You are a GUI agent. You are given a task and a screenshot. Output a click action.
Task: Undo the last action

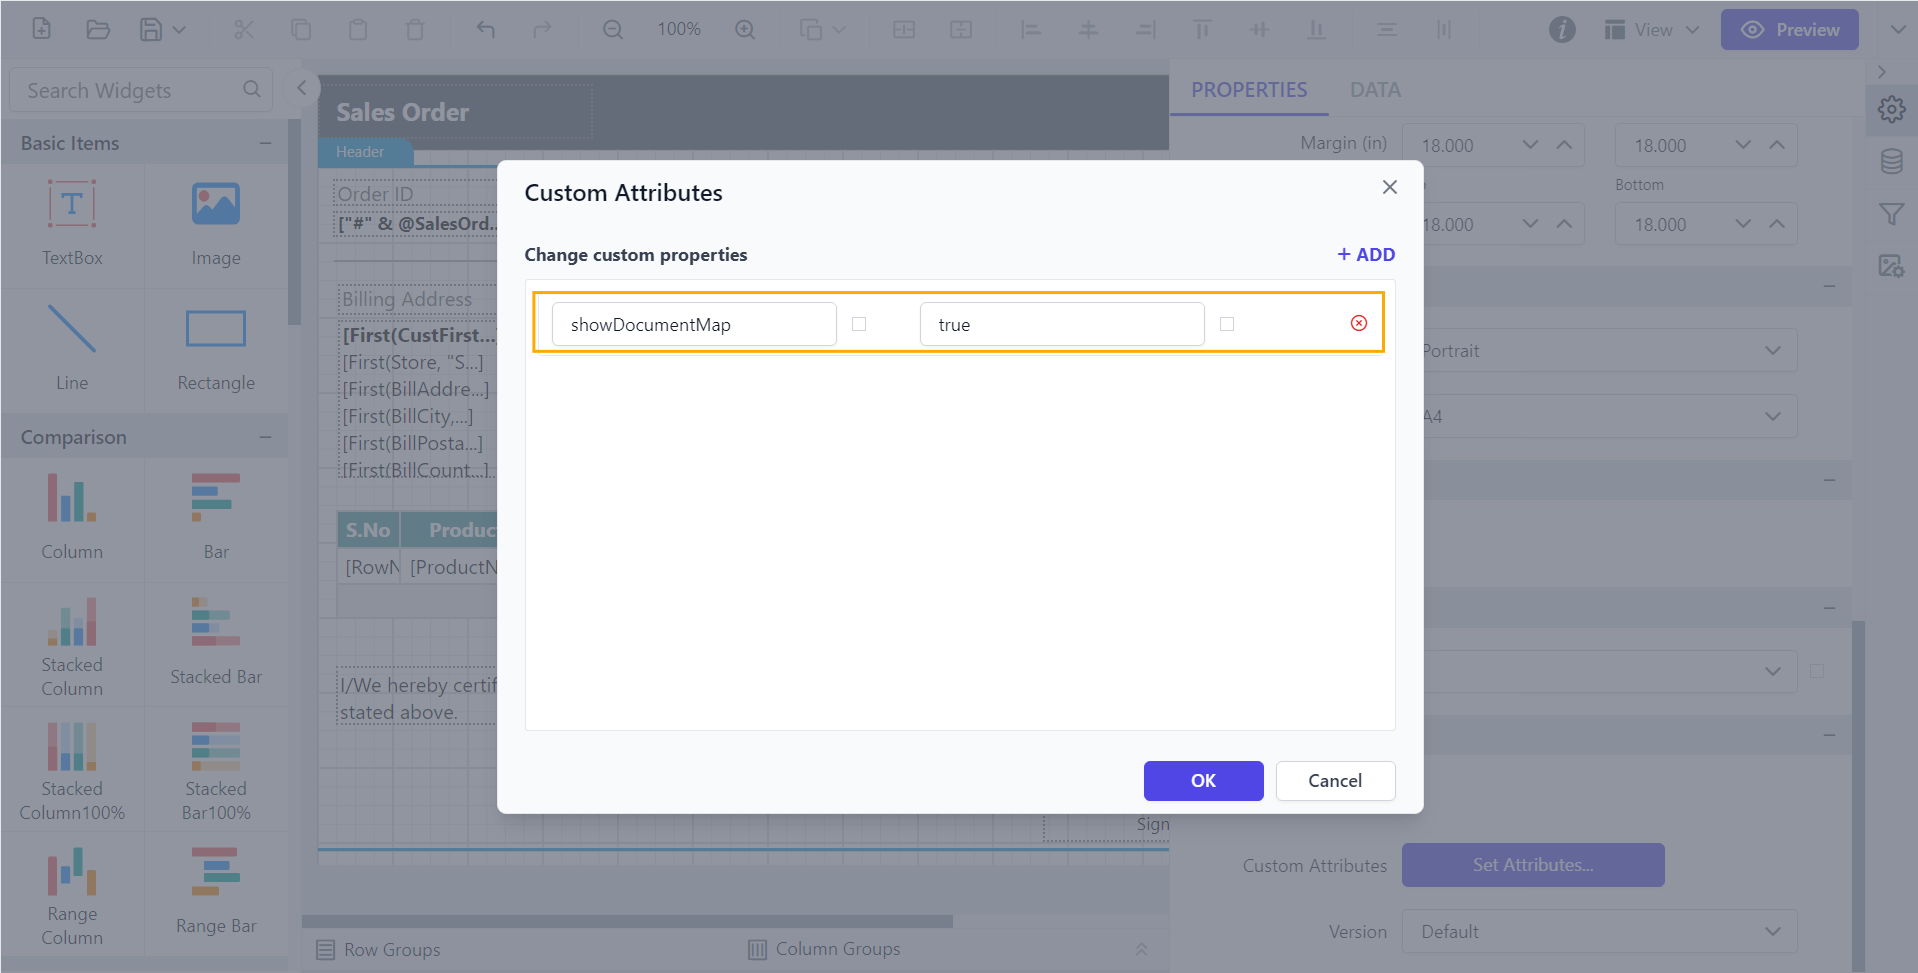[486, 29]
